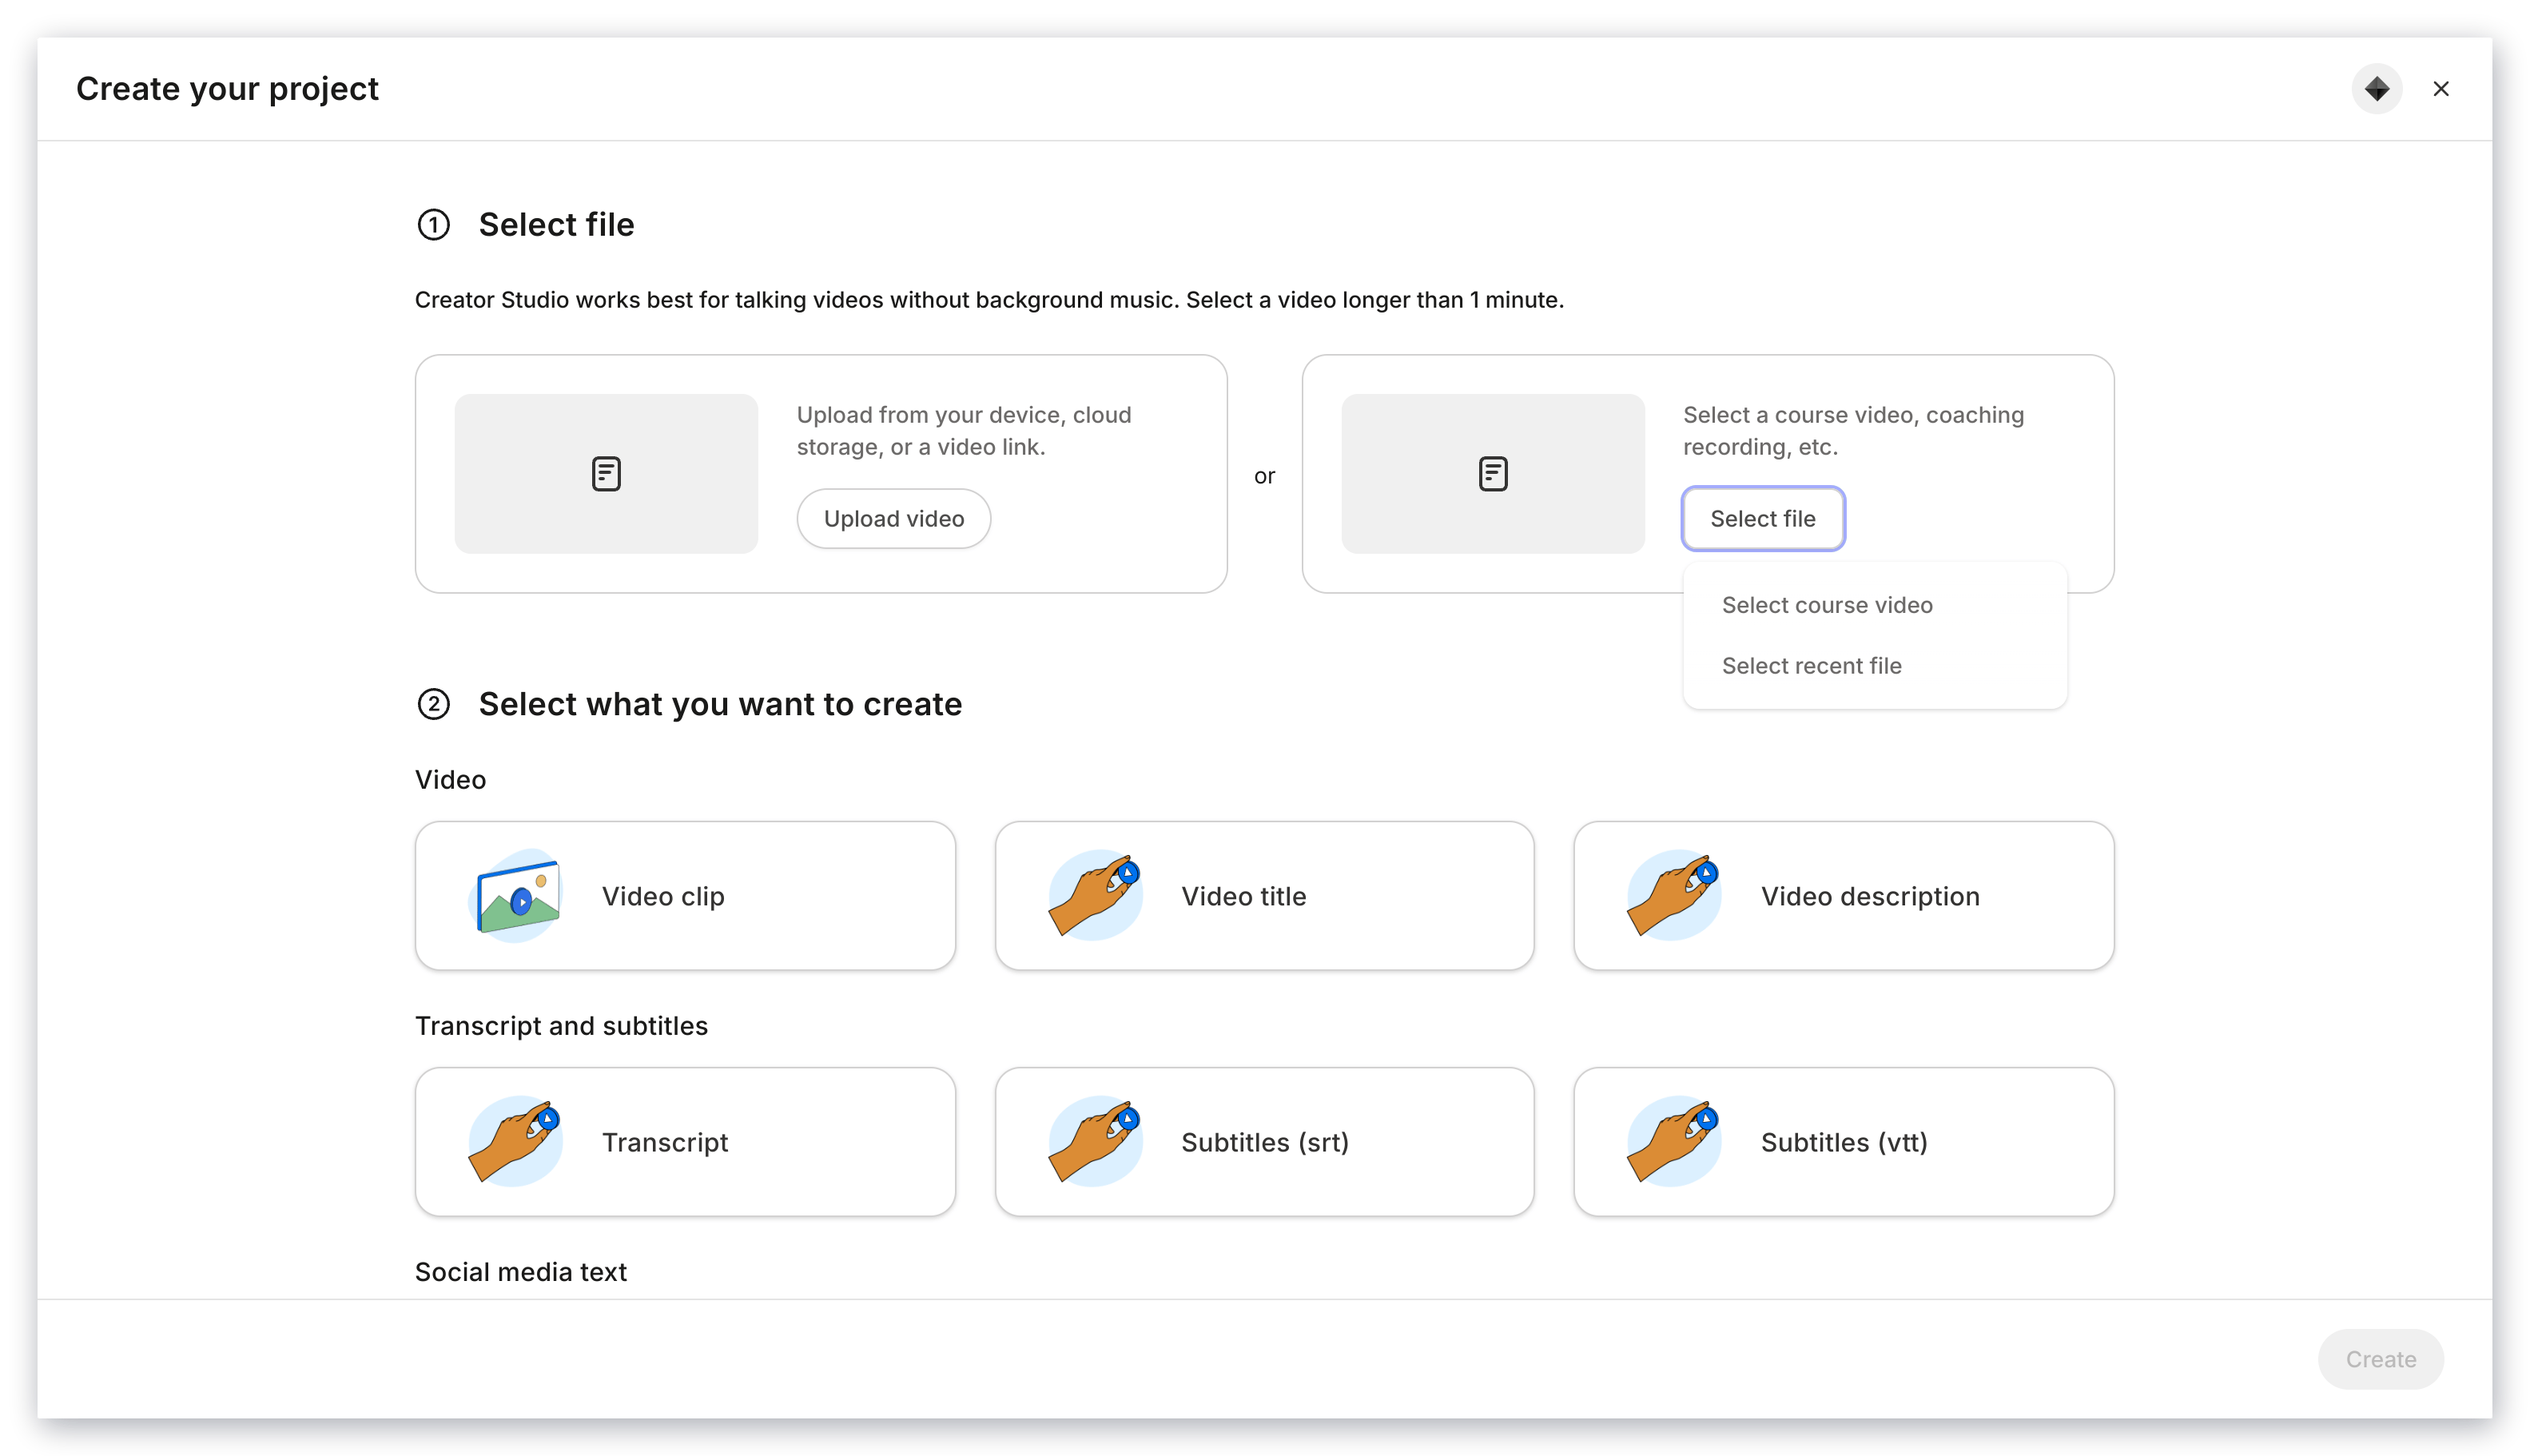Click the Create your project title
Screen dimensions: 2530x1456
pos(227,89)
